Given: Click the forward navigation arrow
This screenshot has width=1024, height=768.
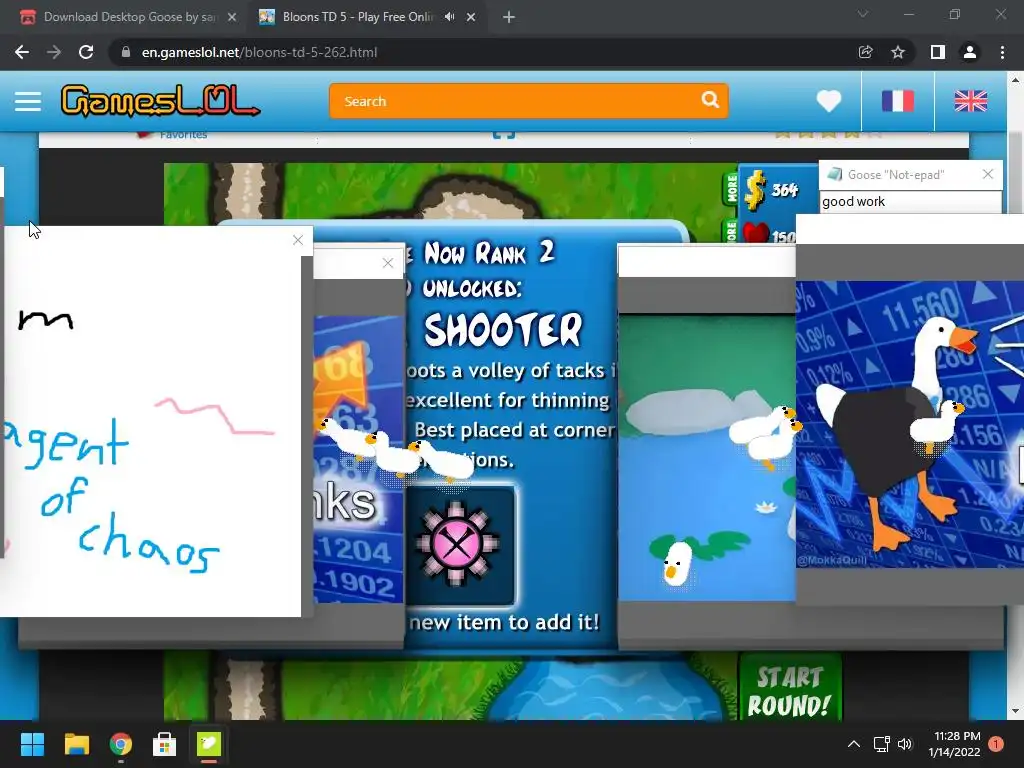Looking at the screenshot, I should click(54, 52).
